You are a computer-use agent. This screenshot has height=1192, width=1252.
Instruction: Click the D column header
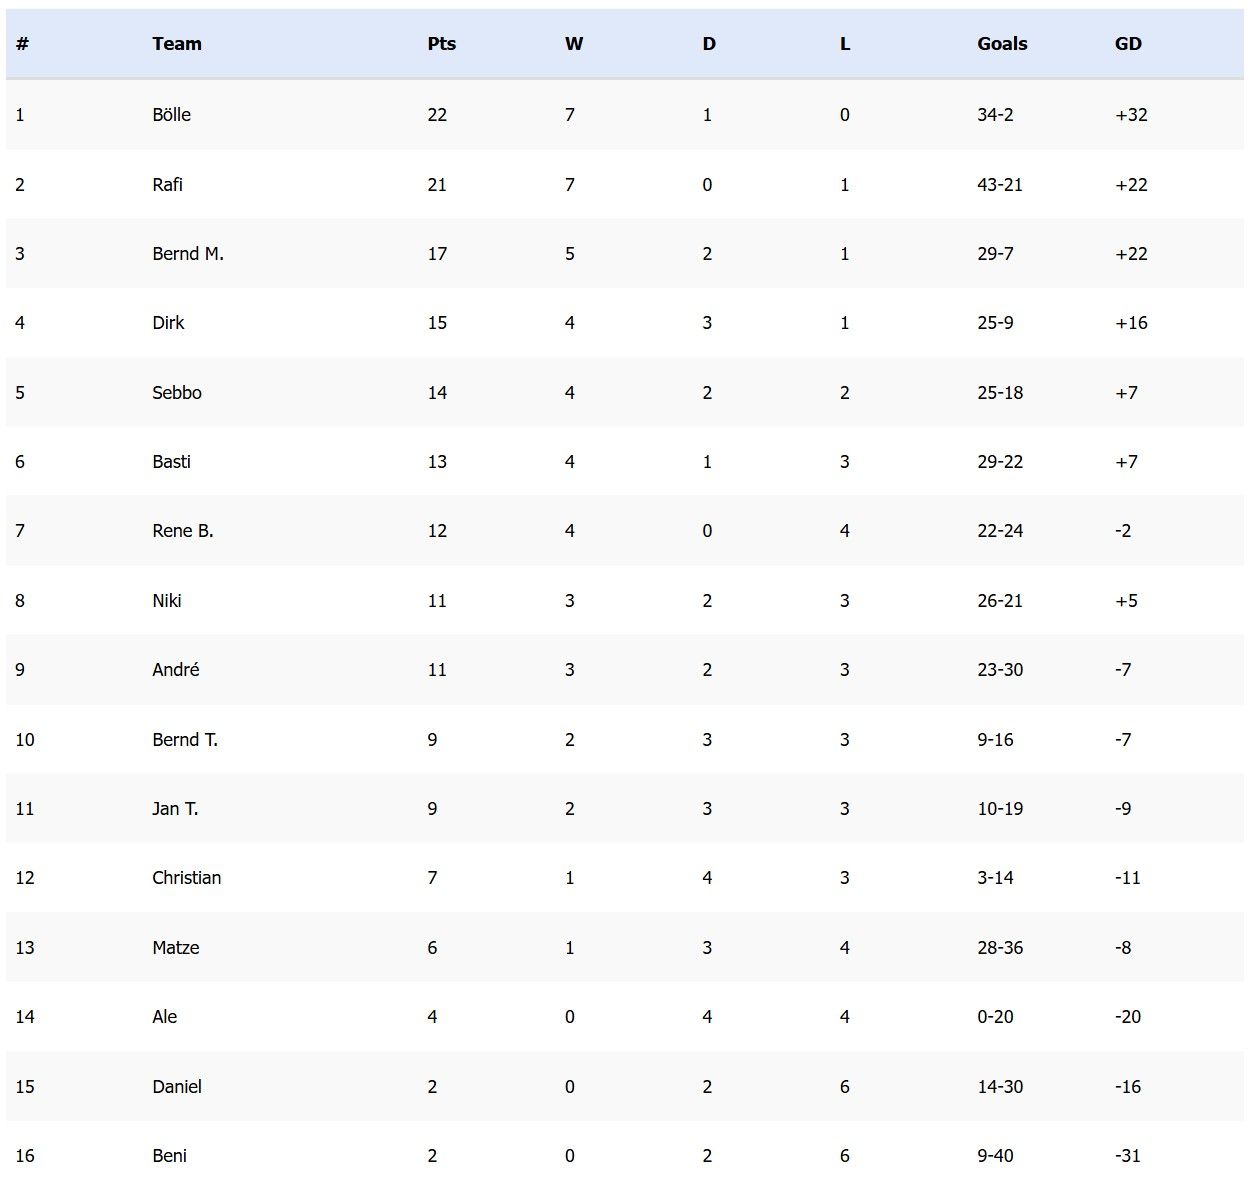tap(709, 44)
